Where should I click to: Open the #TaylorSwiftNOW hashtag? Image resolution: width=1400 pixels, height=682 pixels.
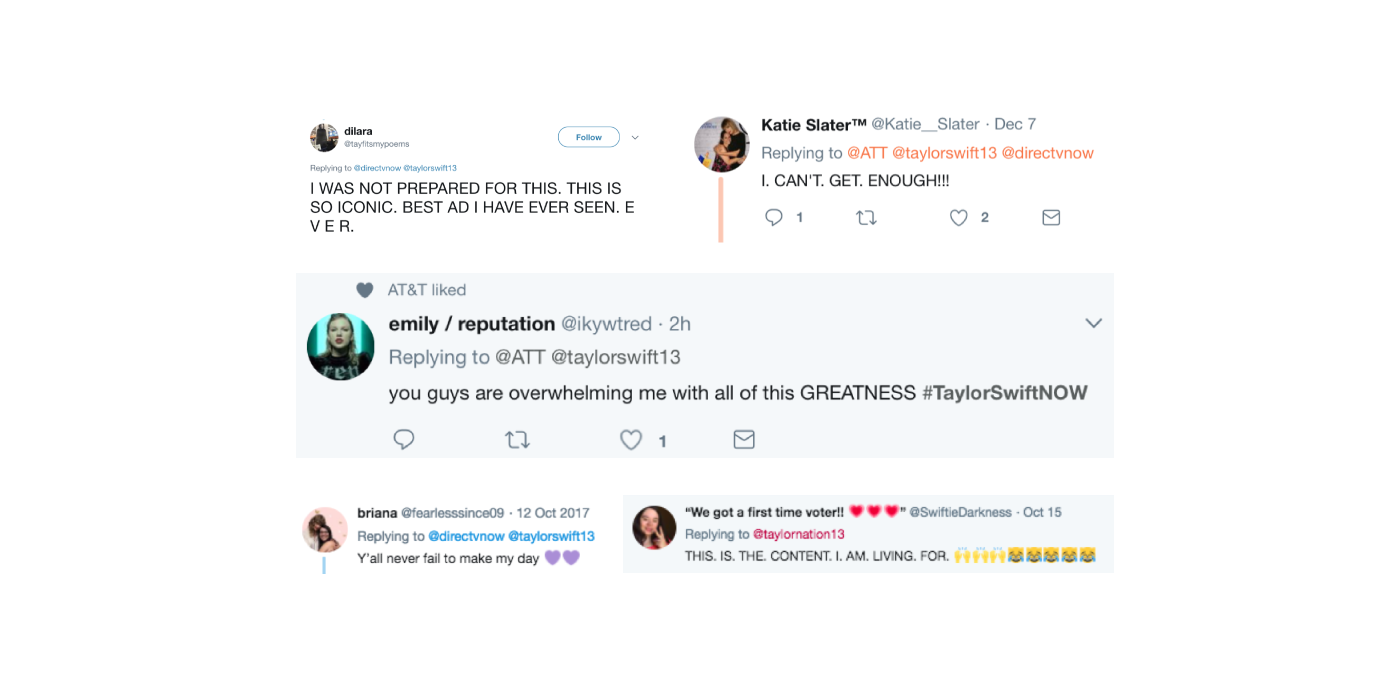click(x=1004, y=393)
